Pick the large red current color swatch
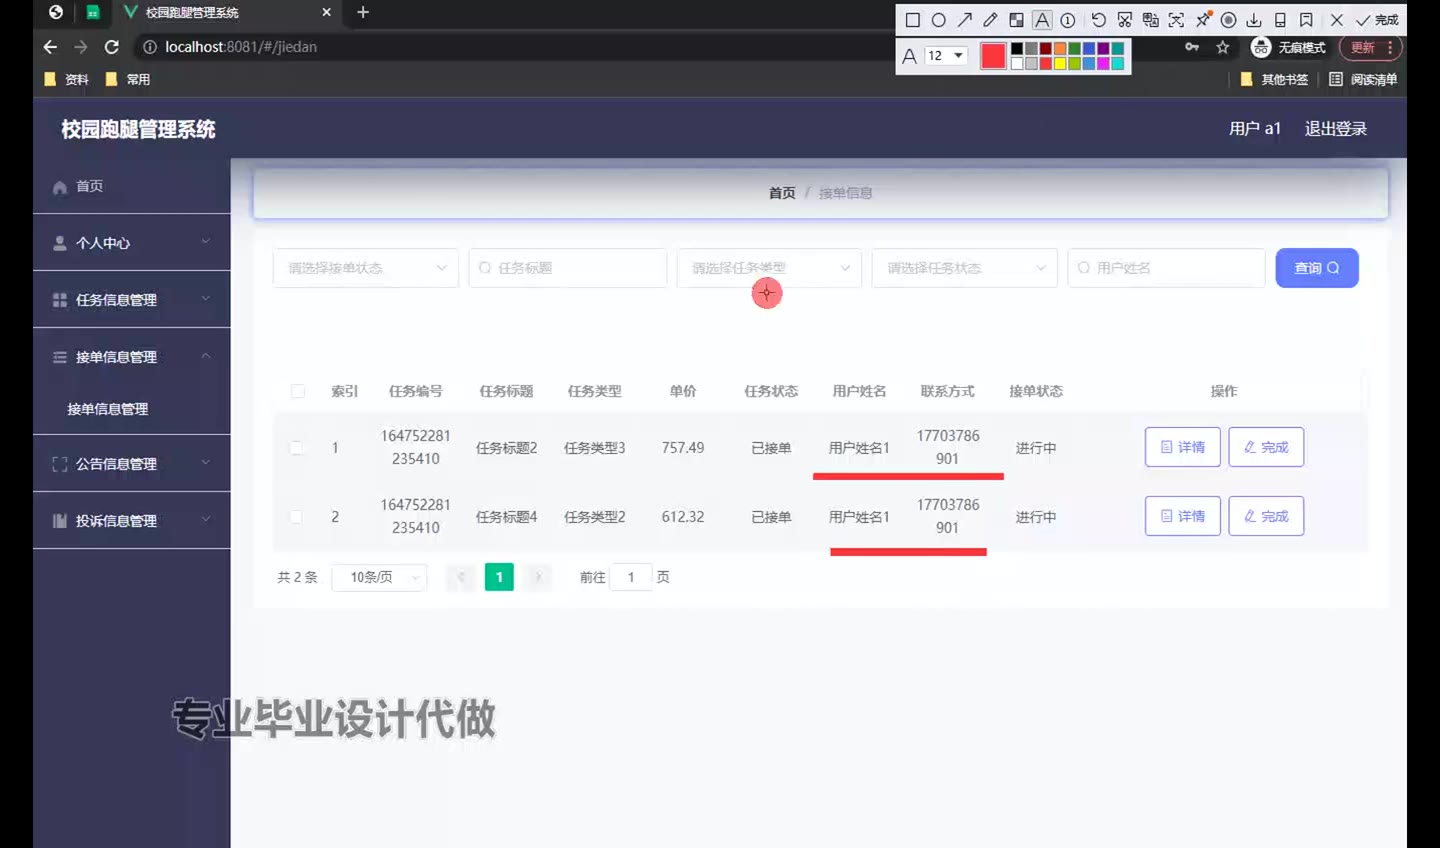 click(x=993, y=55)
